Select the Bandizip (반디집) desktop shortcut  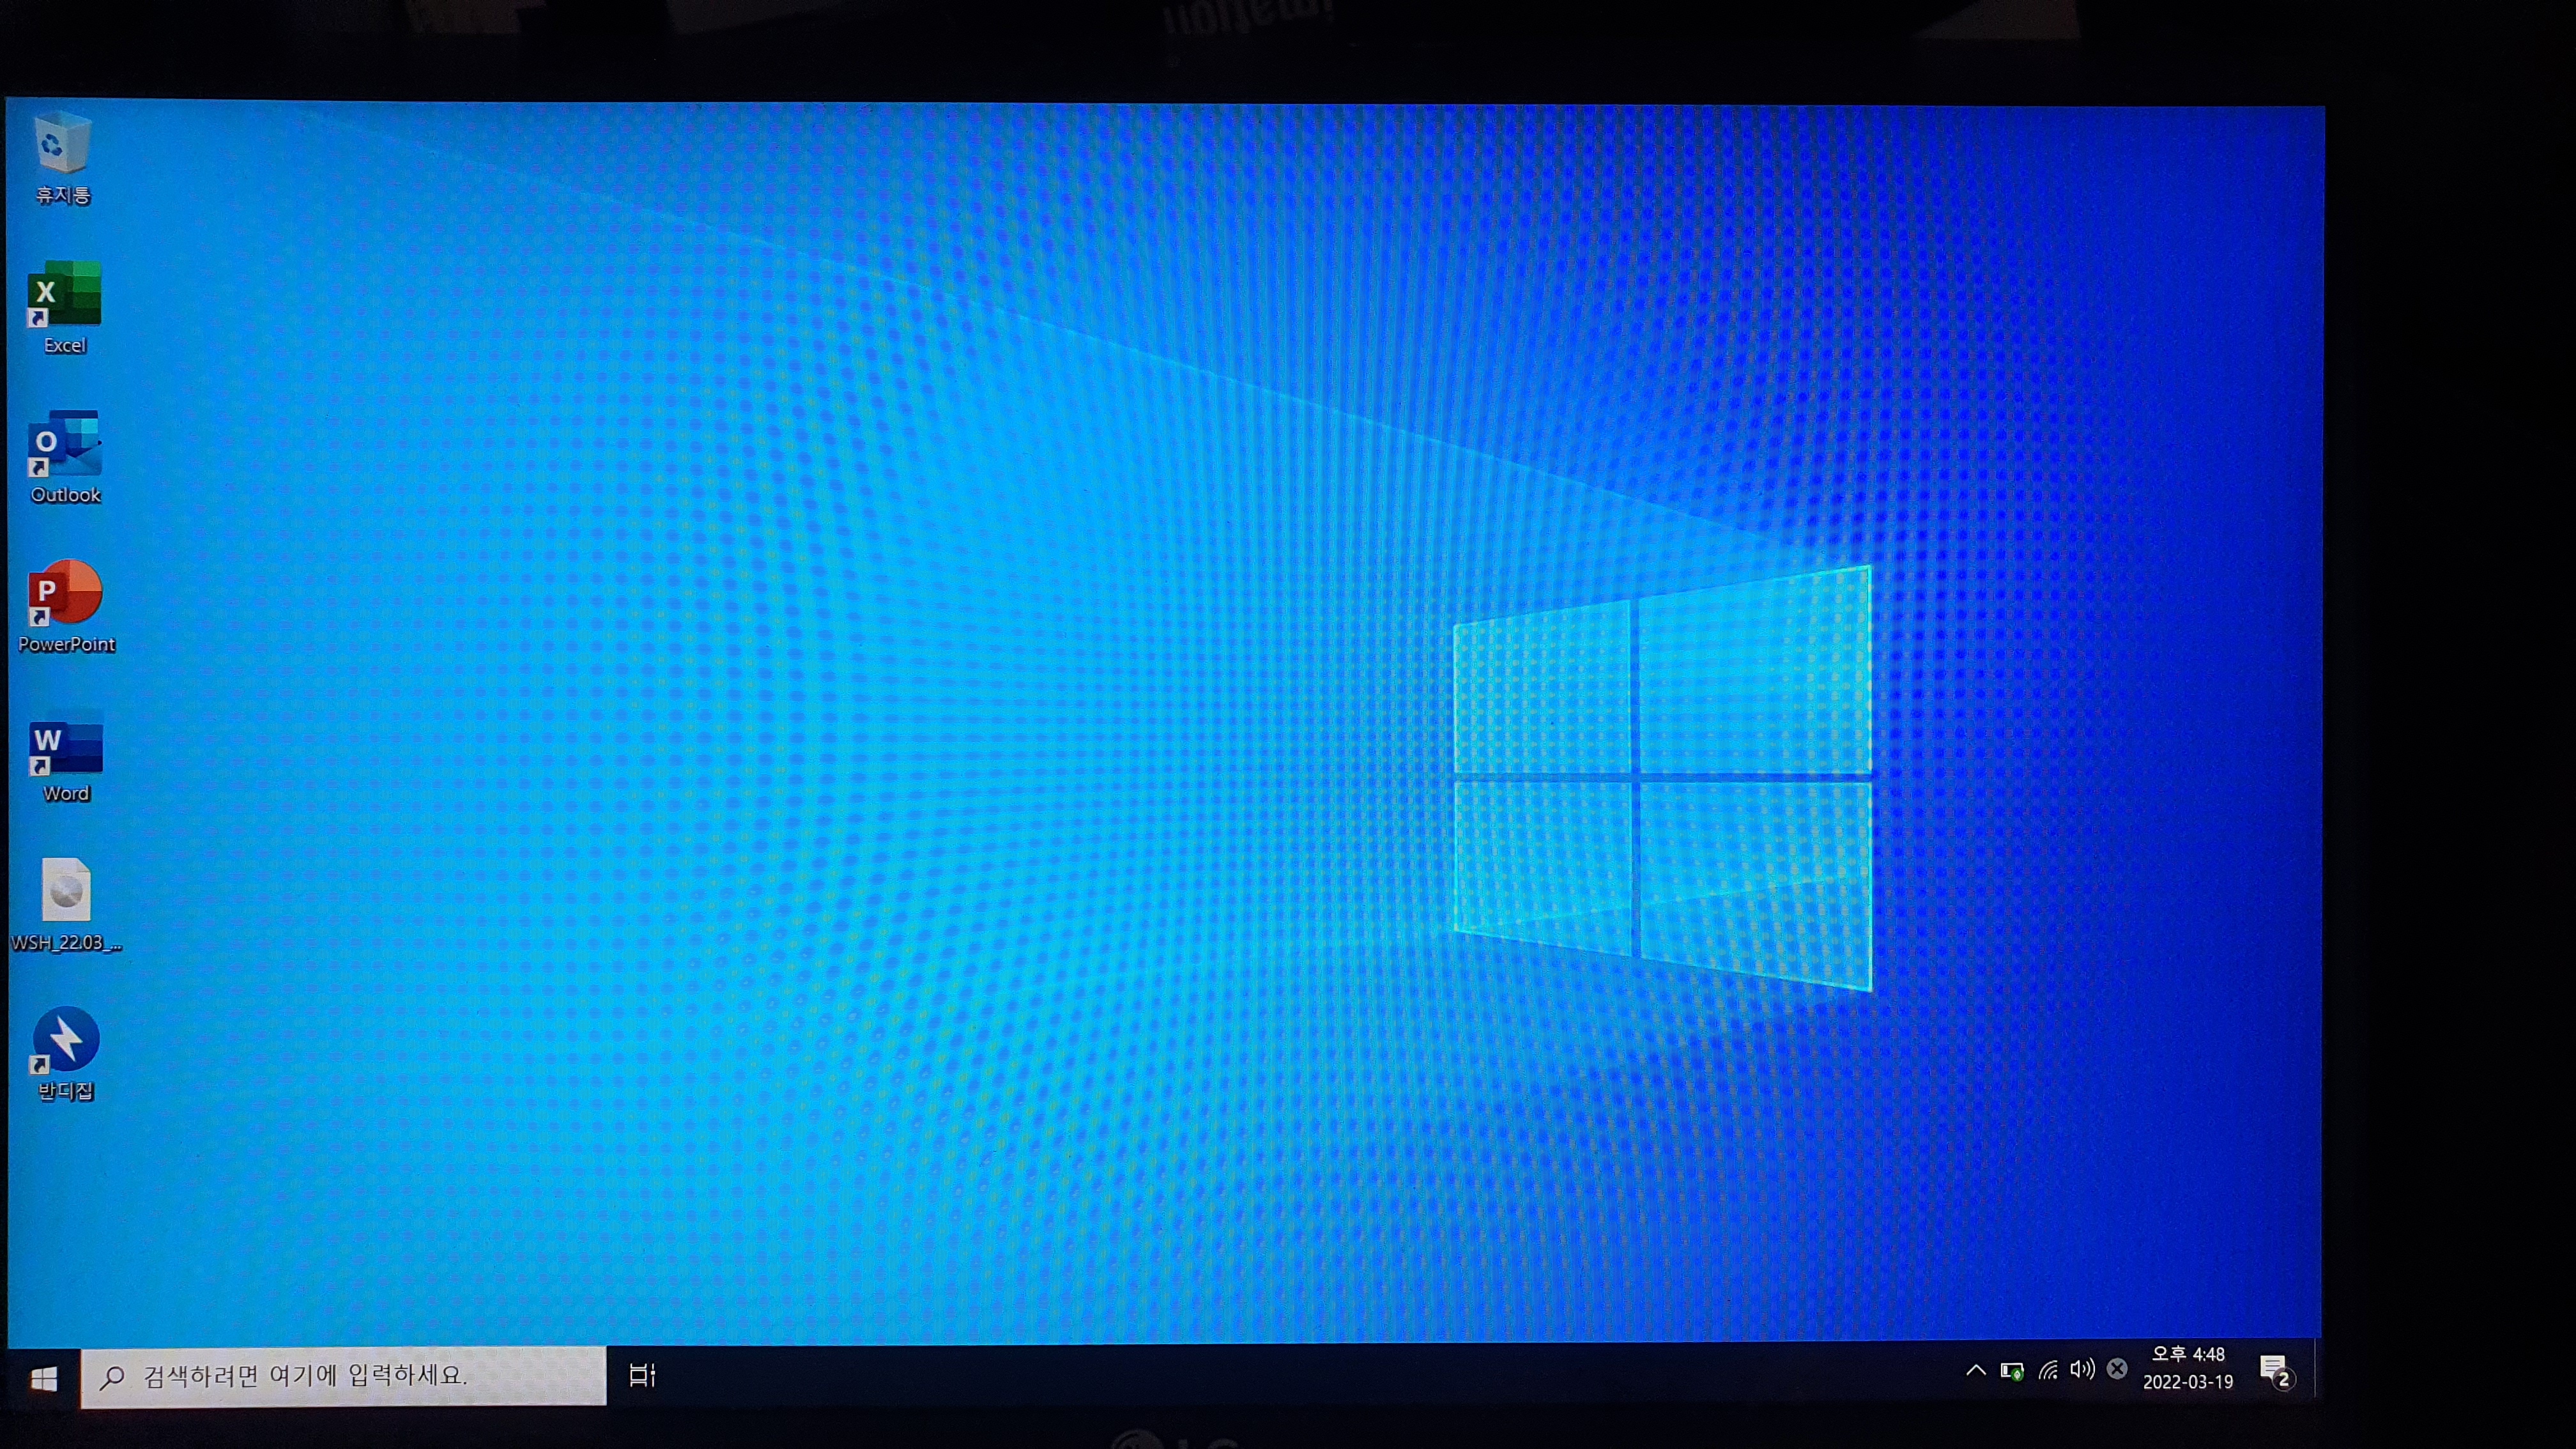(x=66, y=1054)
